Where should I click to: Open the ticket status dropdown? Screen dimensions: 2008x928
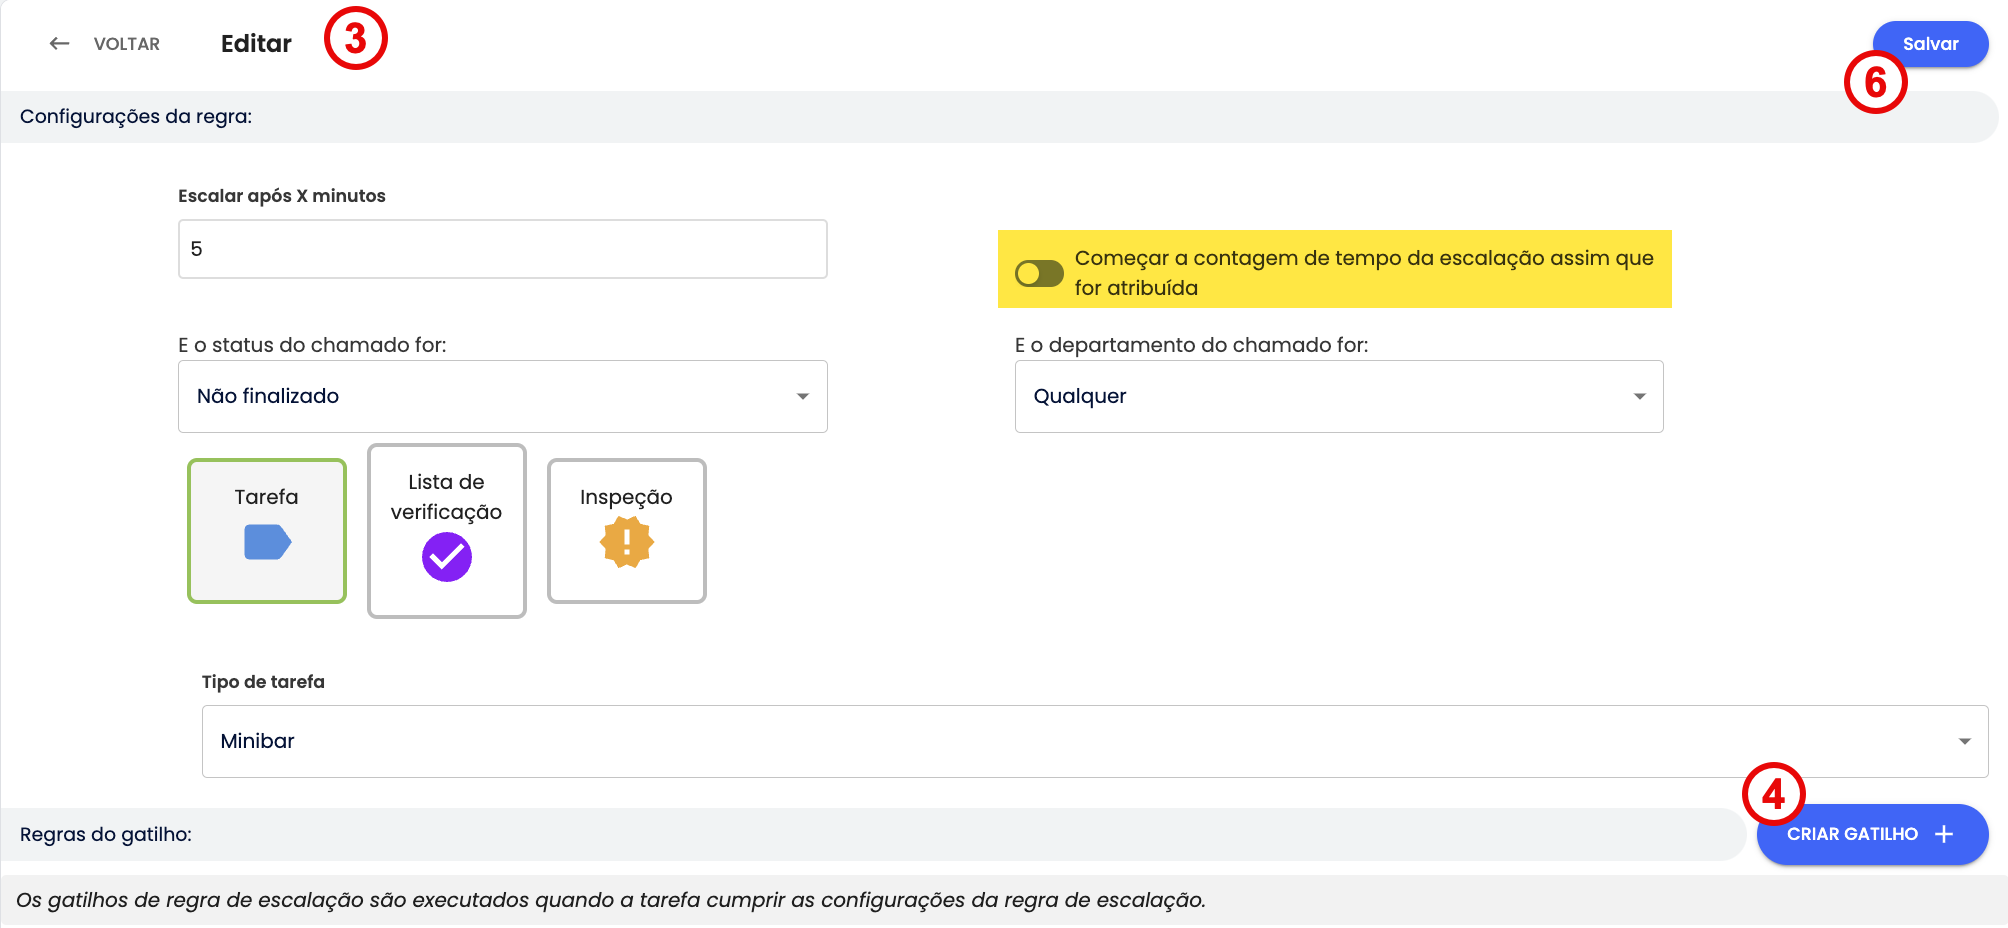(x=502, y=396)
